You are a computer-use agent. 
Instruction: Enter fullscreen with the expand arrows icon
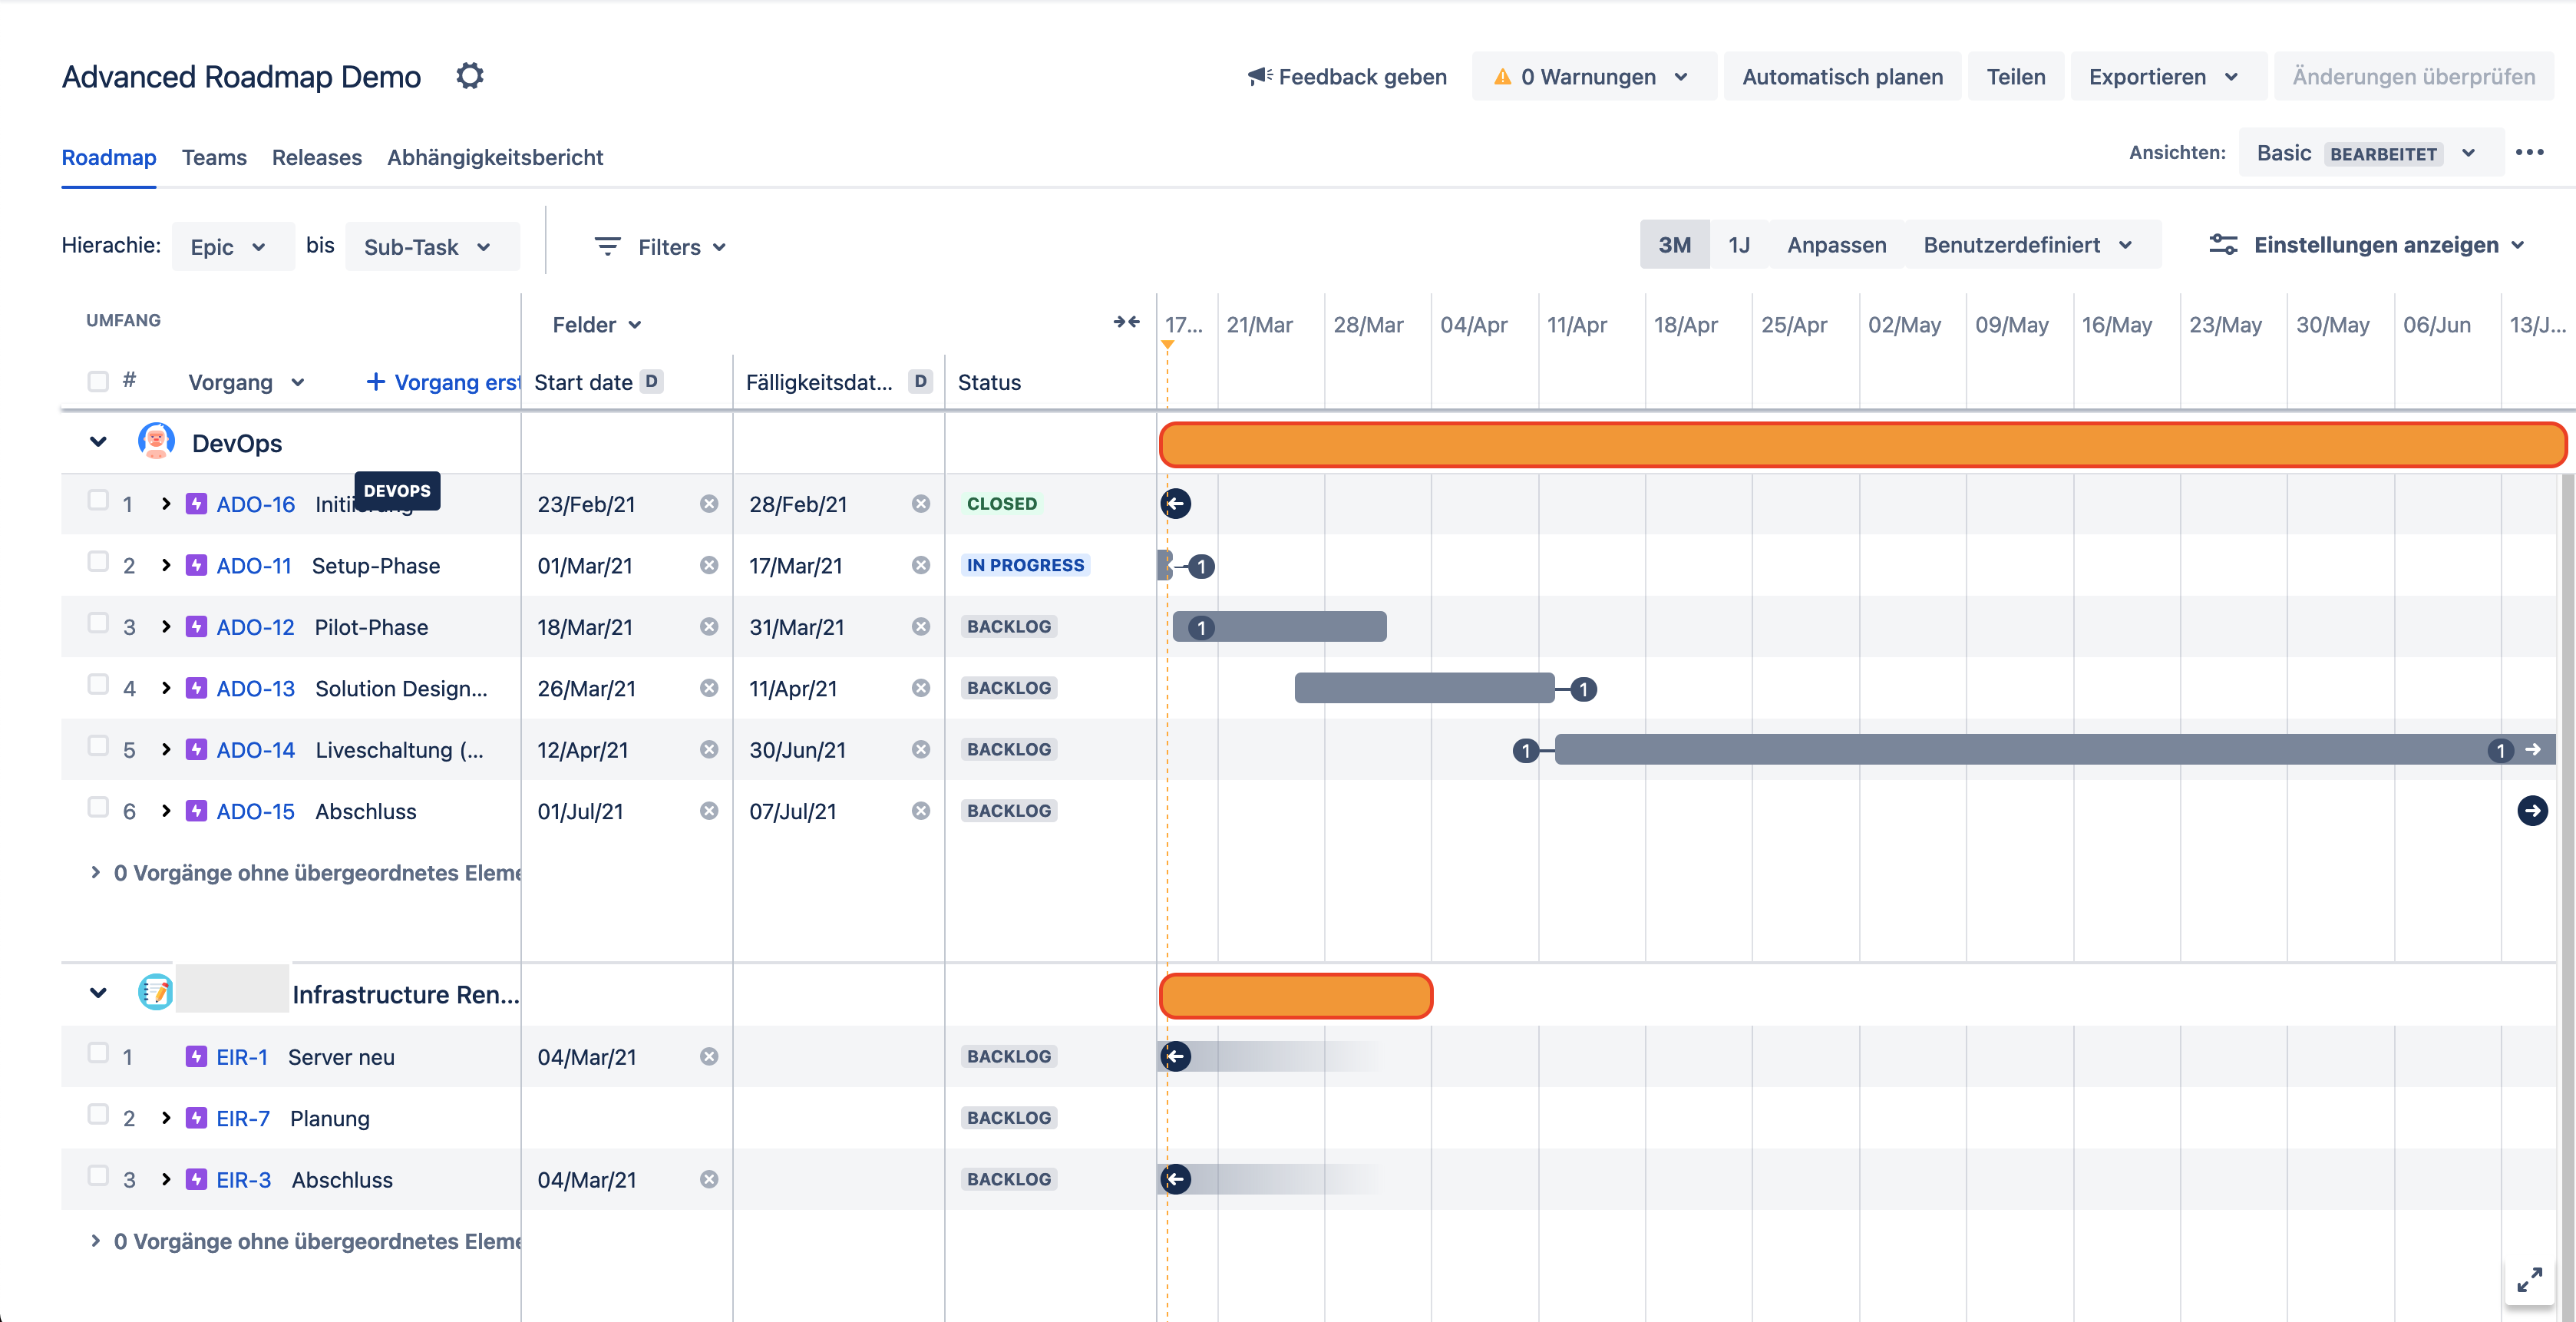tap(2529, 1279)
